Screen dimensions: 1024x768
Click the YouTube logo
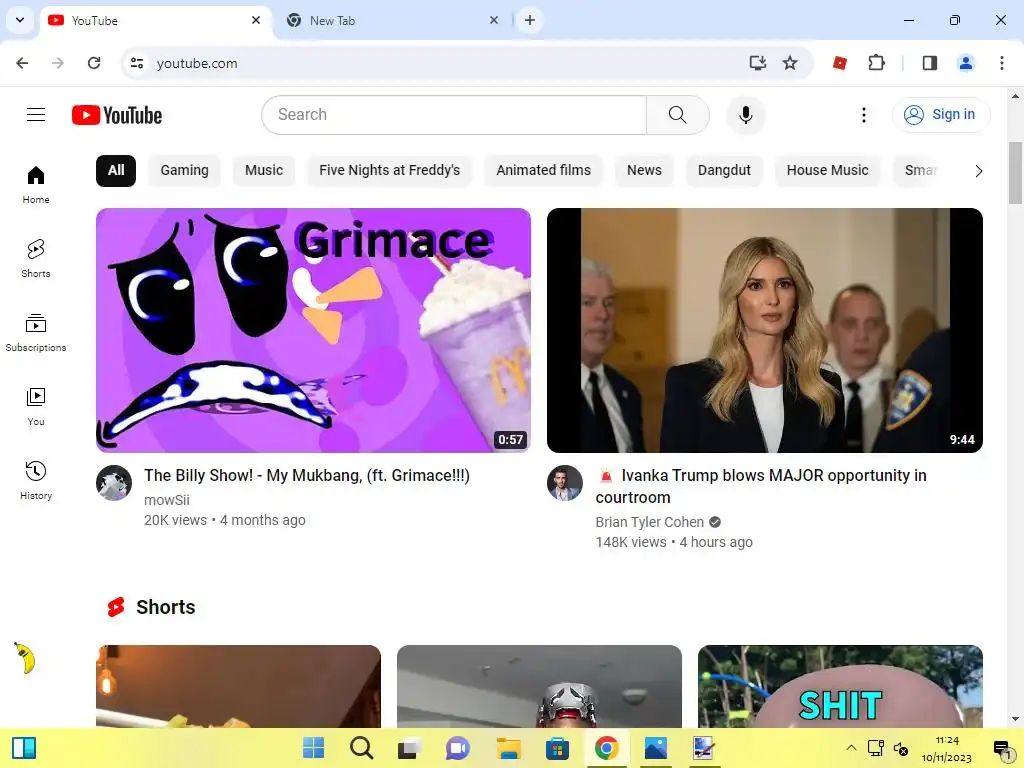117,115
